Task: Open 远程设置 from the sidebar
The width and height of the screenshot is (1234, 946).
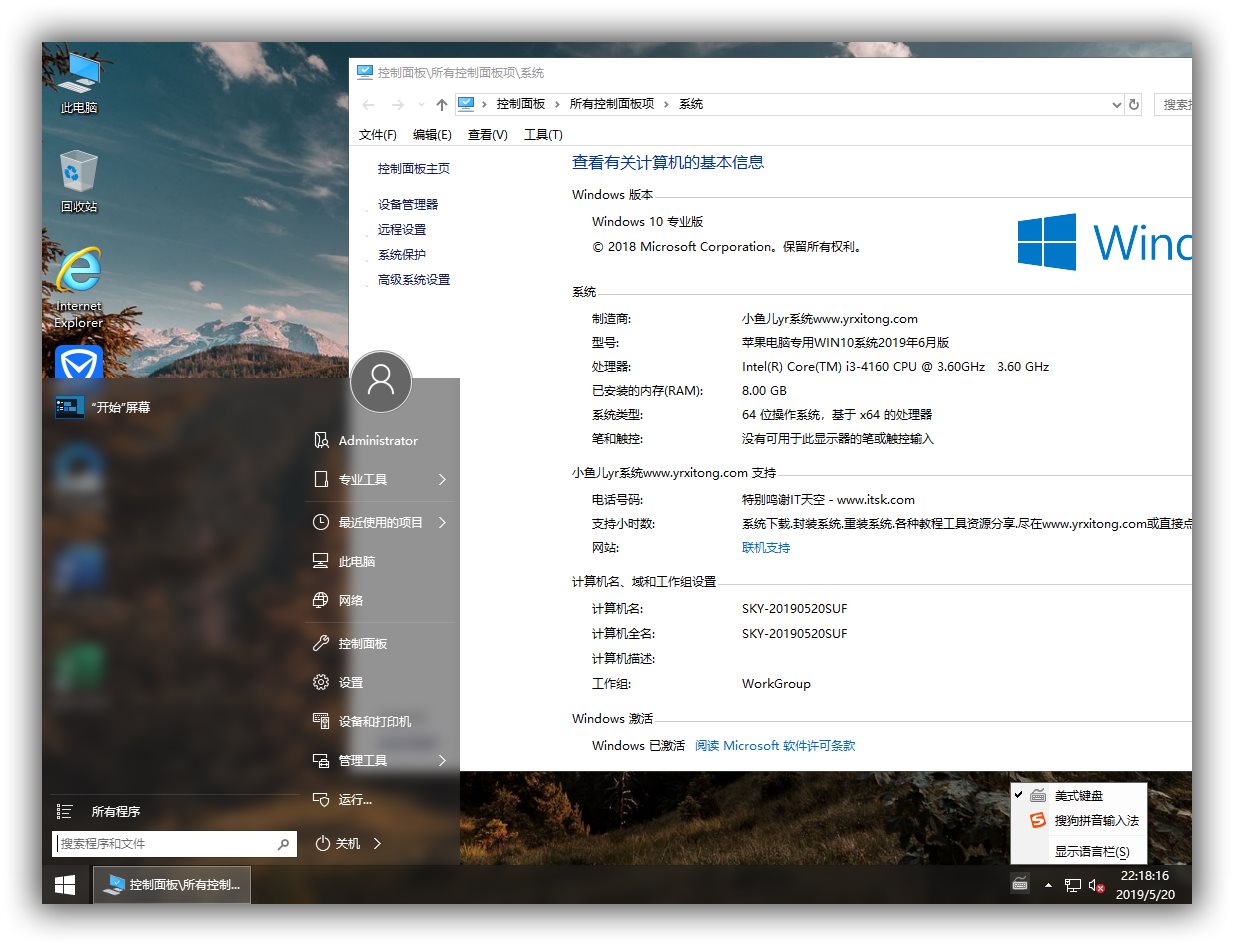Action: 402,229
